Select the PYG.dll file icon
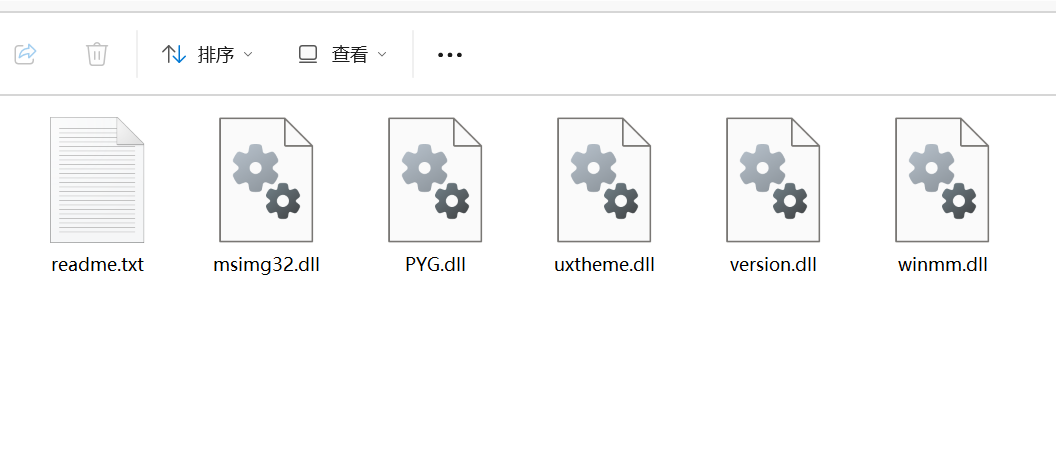Screen dimensions: 1056x456 [x=435, y=180]
